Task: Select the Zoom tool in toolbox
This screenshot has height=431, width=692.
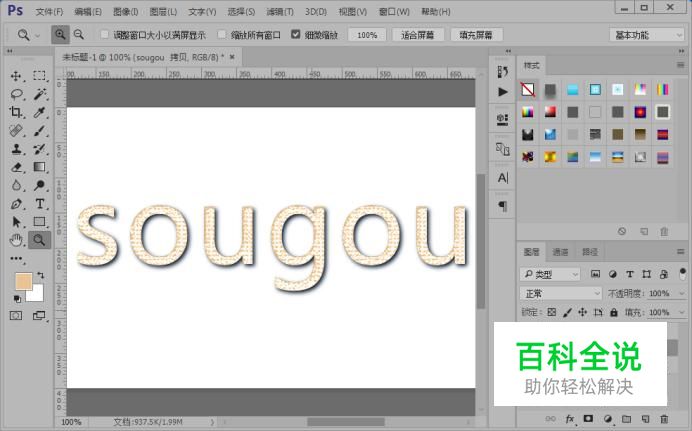Action: tap(39, 240)
